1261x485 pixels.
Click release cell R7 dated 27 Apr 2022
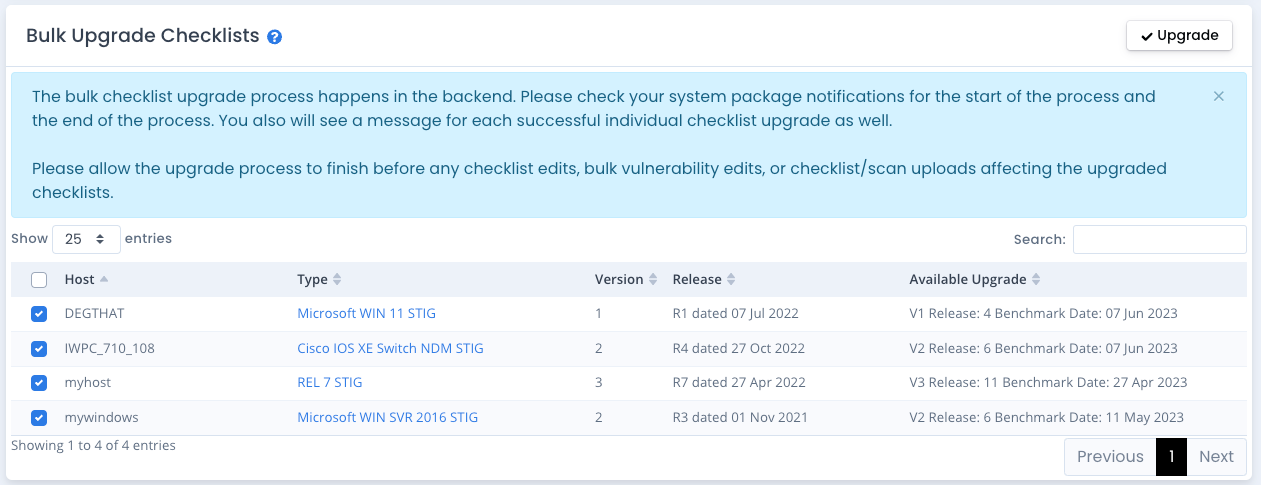click(738, 382)
